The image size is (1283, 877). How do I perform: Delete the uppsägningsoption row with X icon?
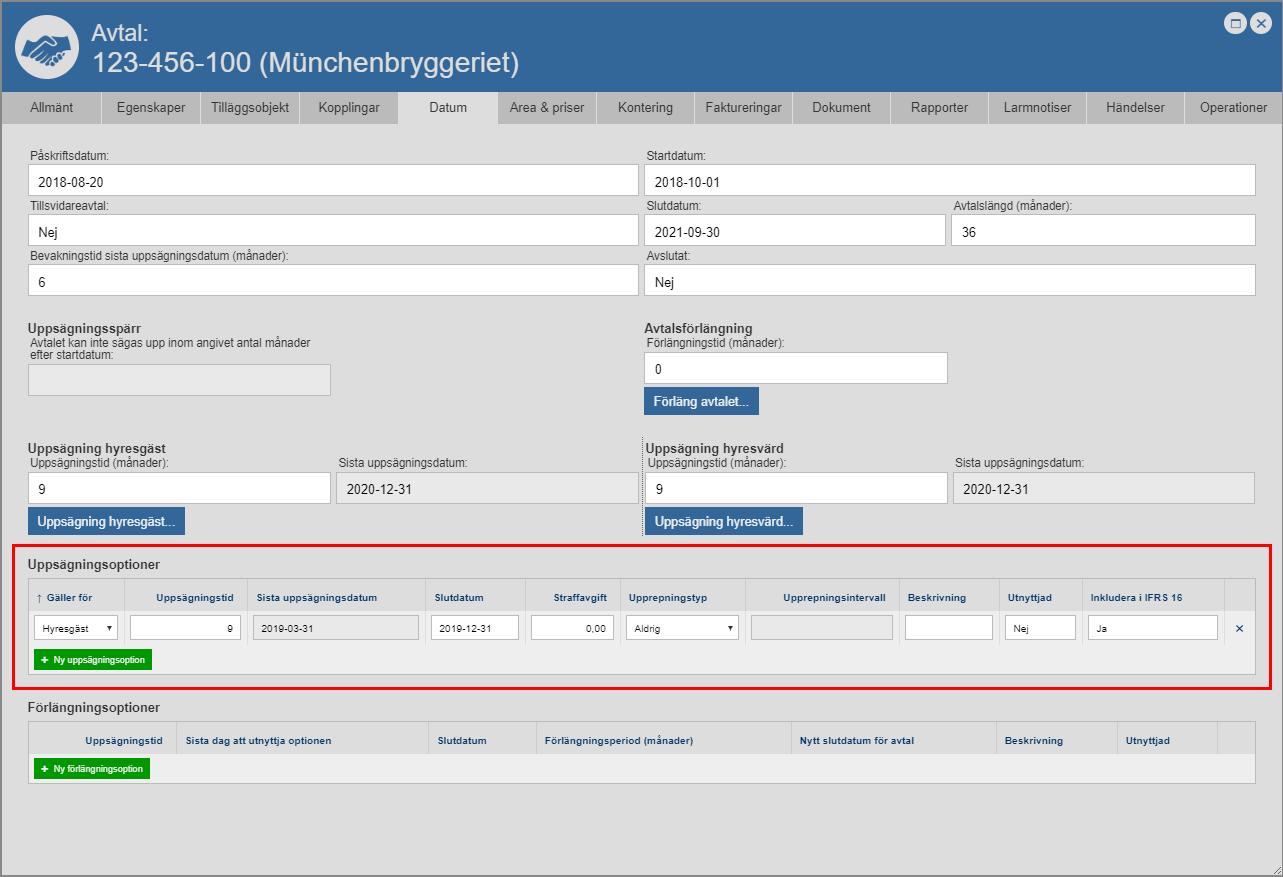pos(1239,628)
